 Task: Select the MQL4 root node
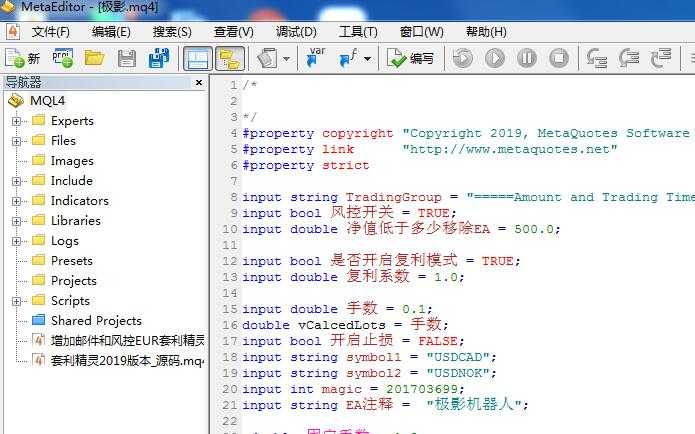(x=47, y=101)
